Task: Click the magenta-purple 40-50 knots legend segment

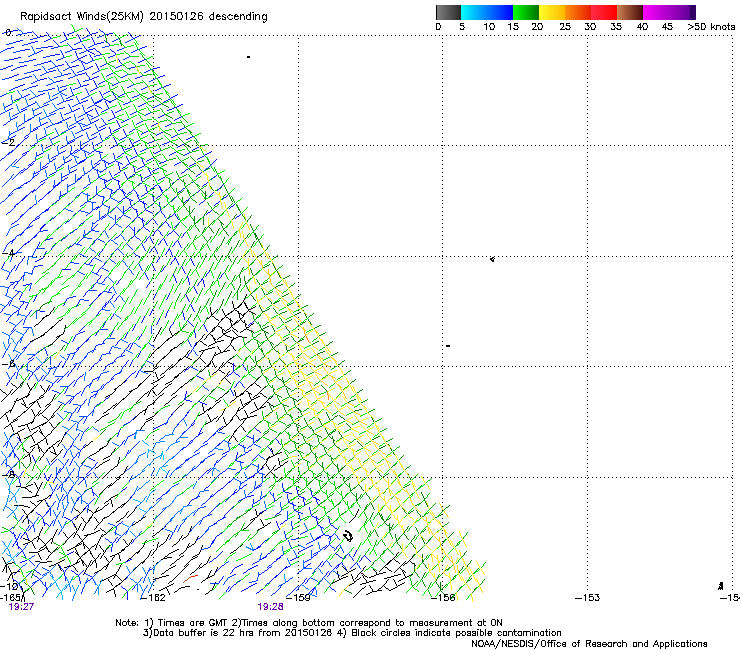Action: (669, 12)
